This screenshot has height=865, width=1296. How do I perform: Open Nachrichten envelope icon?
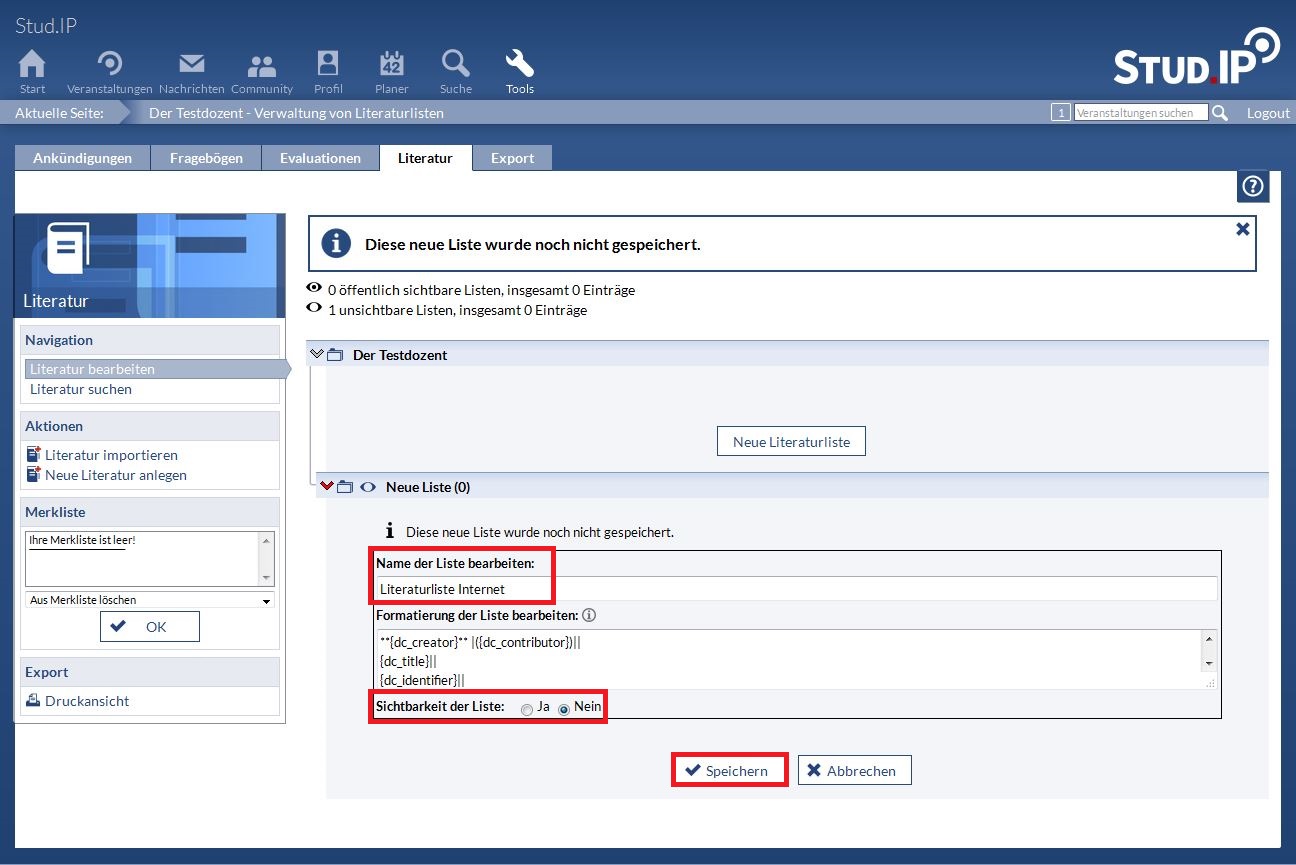coord(191,65)
